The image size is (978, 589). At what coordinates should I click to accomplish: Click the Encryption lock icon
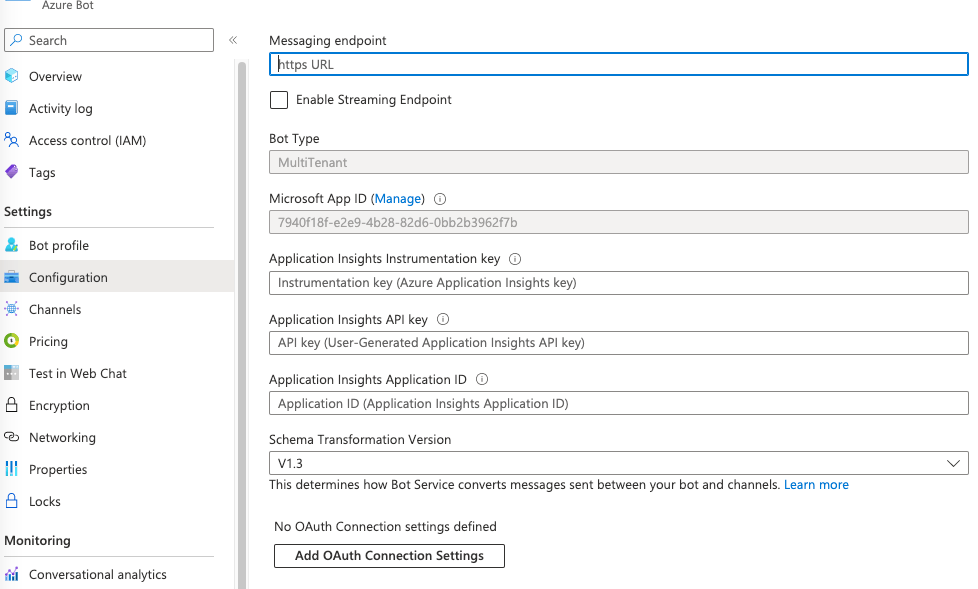12,405
